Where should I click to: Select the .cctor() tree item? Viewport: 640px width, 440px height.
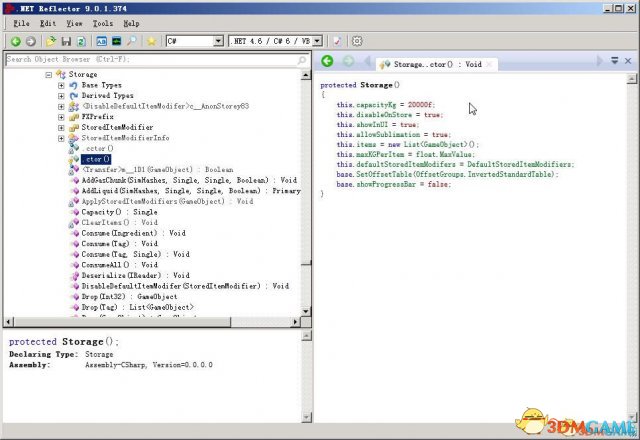click(97, 149)
